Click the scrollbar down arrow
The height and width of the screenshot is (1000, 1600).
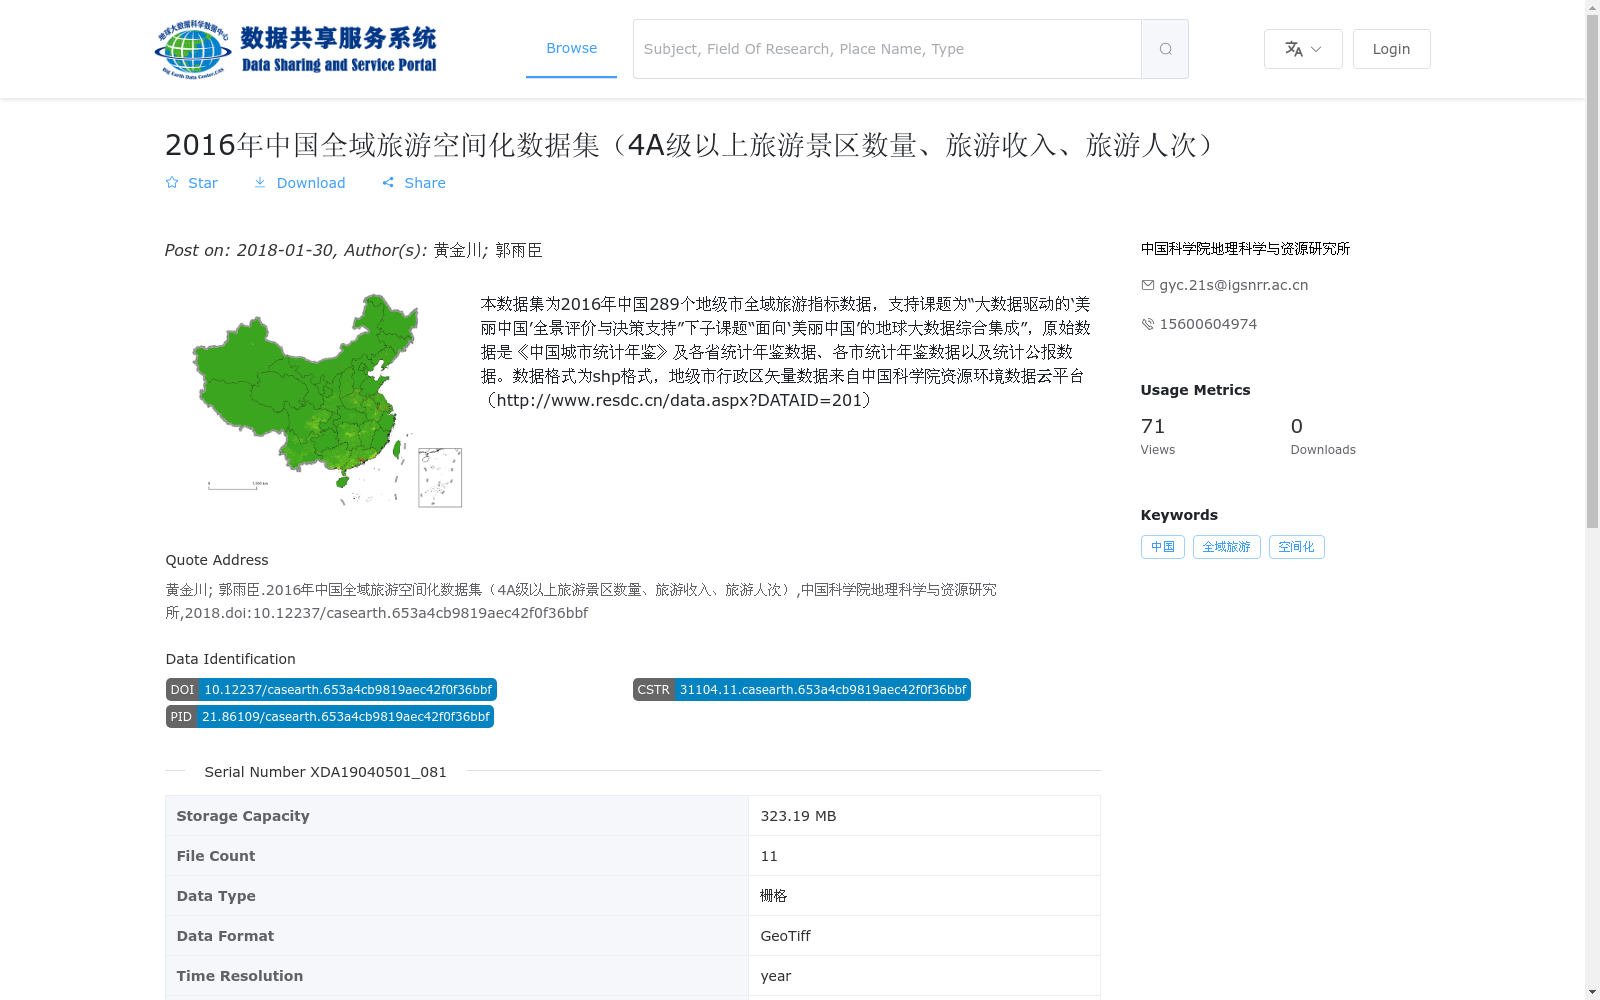1593,993
